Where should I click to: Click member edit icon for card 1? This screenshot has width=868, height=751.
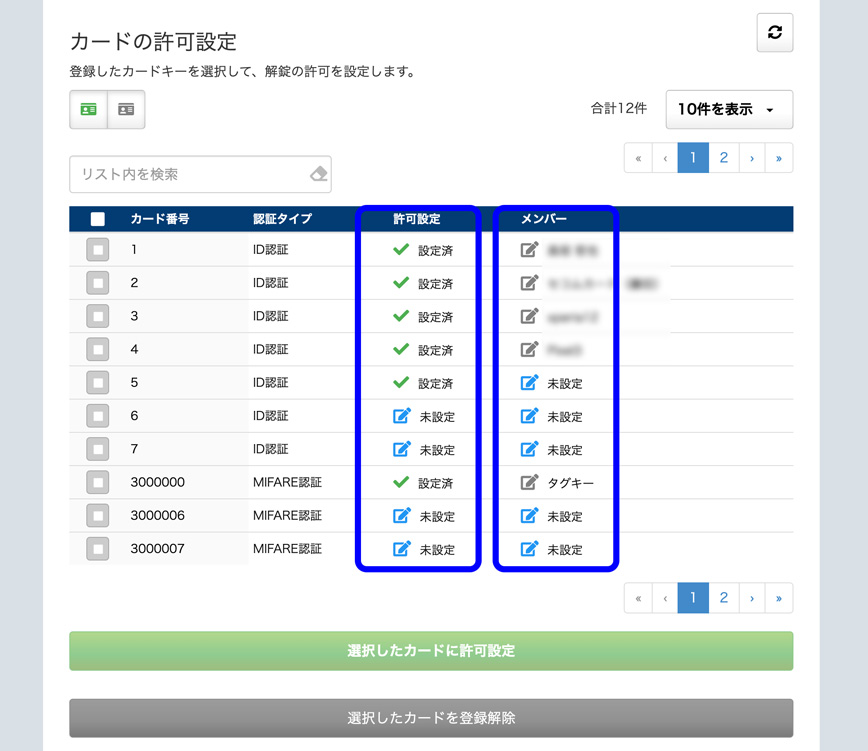pos(530,250)
